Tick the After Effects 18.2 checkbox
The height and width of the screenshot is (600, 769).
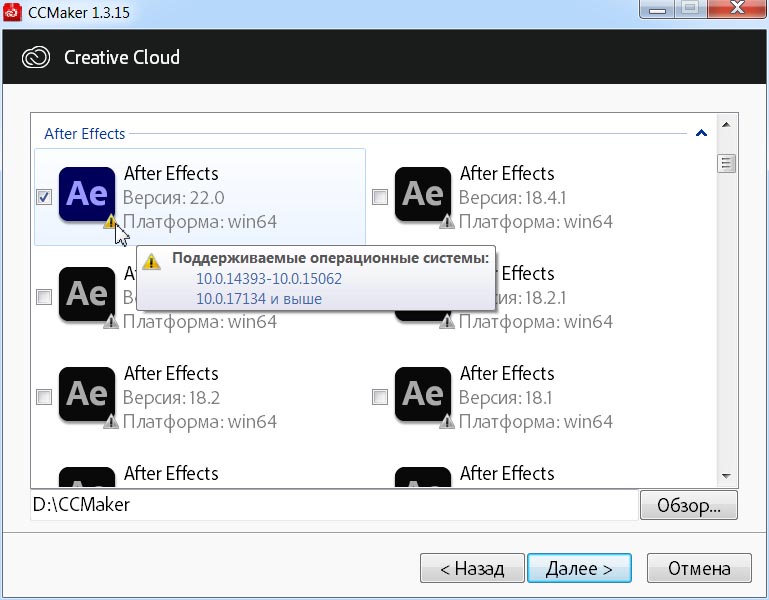[44, 397]
